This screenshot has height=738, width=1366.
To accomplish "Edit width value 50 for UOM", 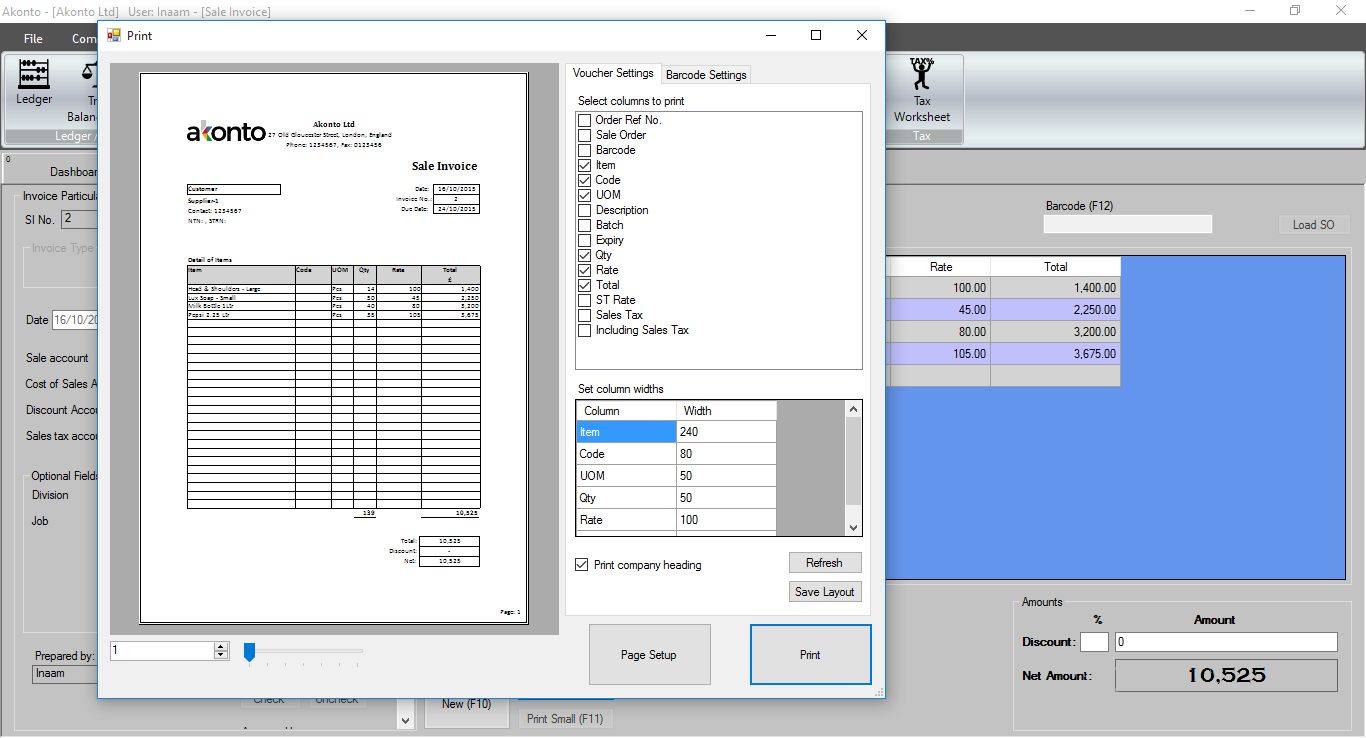I will coord(726,476).
